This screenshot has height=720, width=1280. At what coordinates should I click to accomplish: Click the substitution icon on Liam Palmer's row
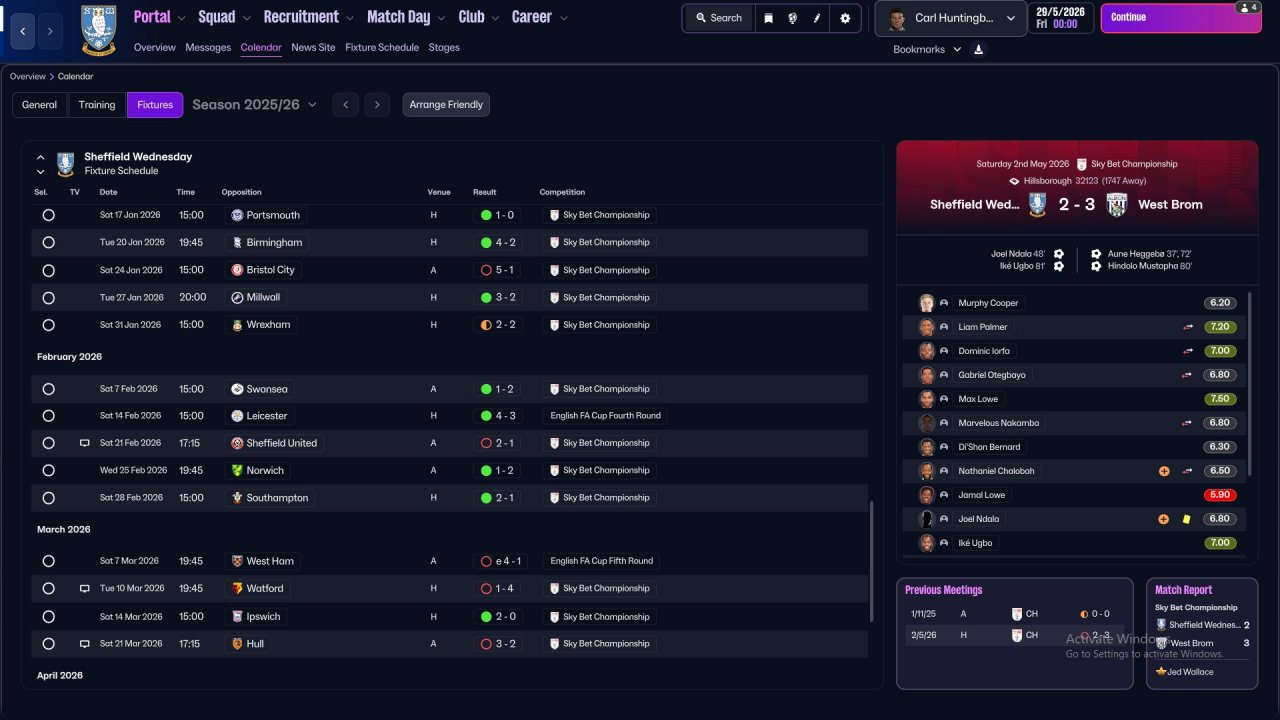[1188, 327]
